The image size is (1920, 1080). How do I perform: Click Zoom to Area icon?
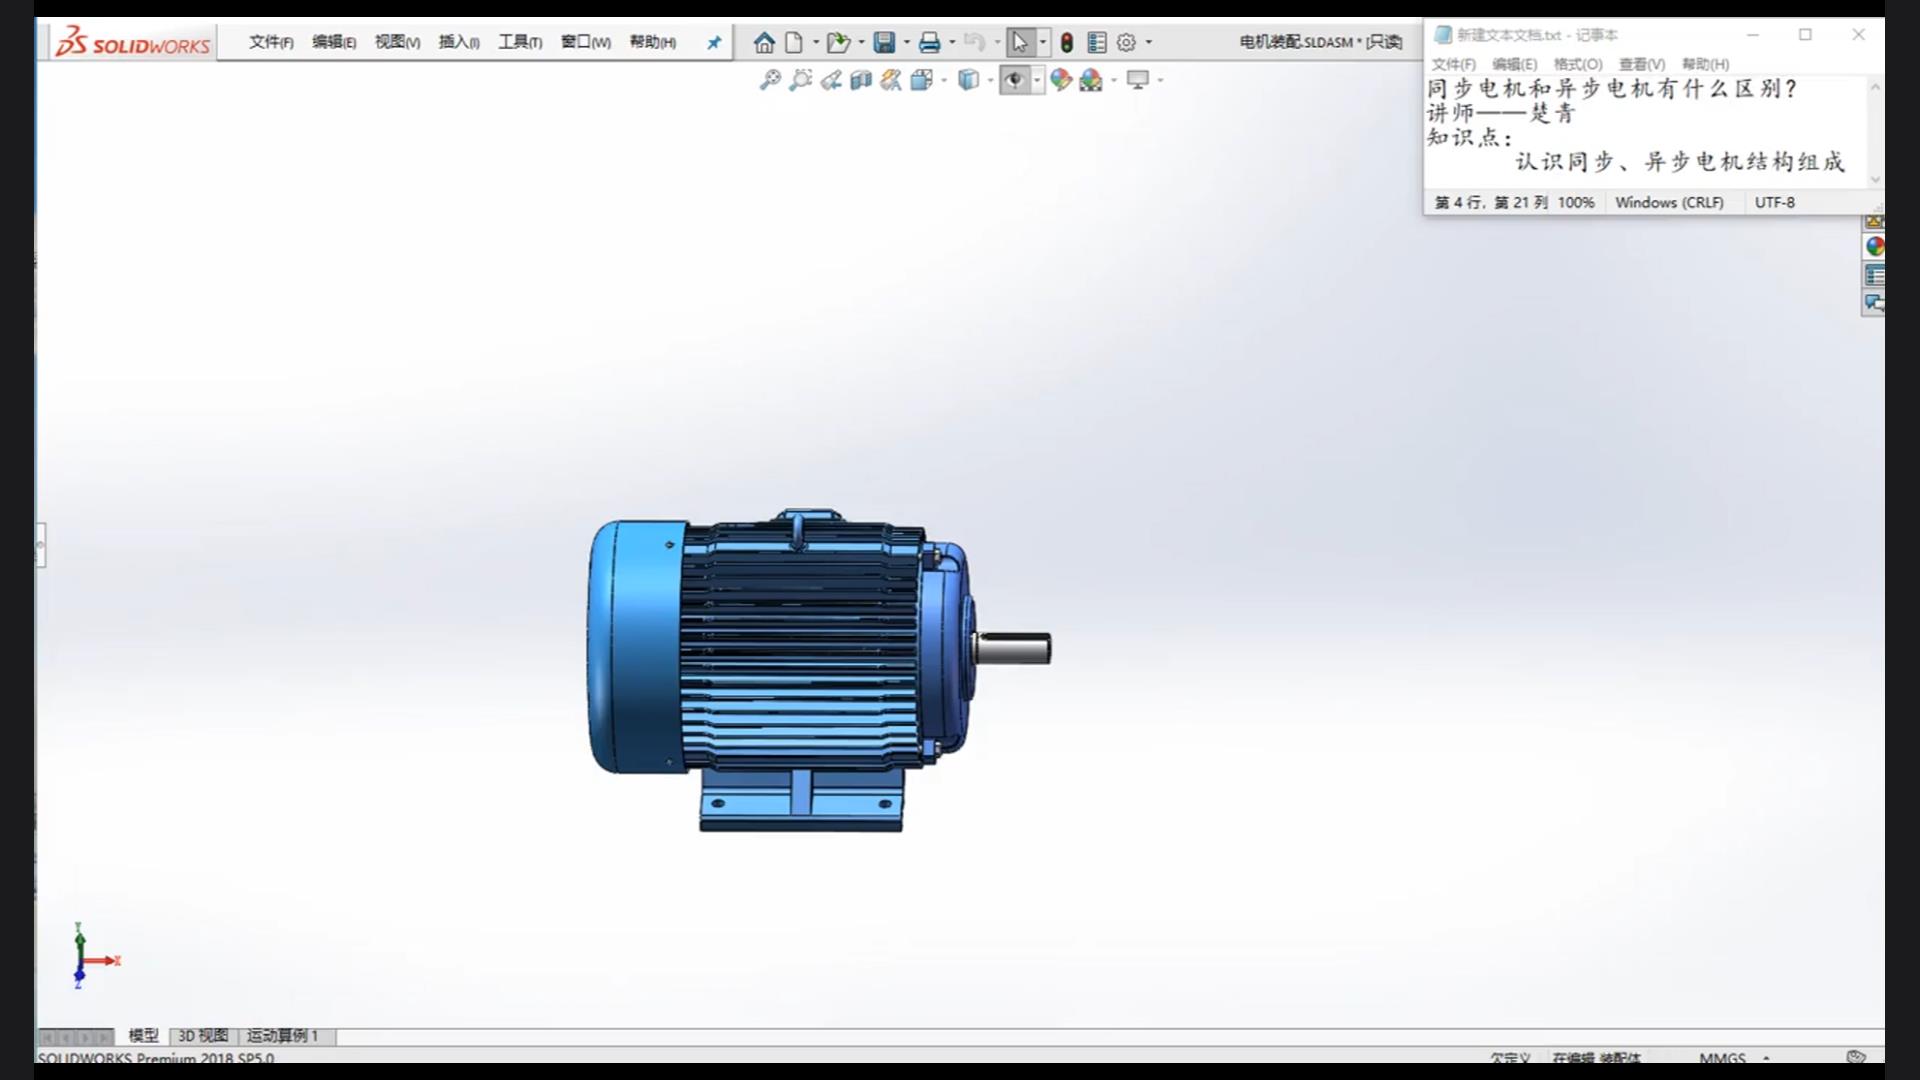(800, 80)
